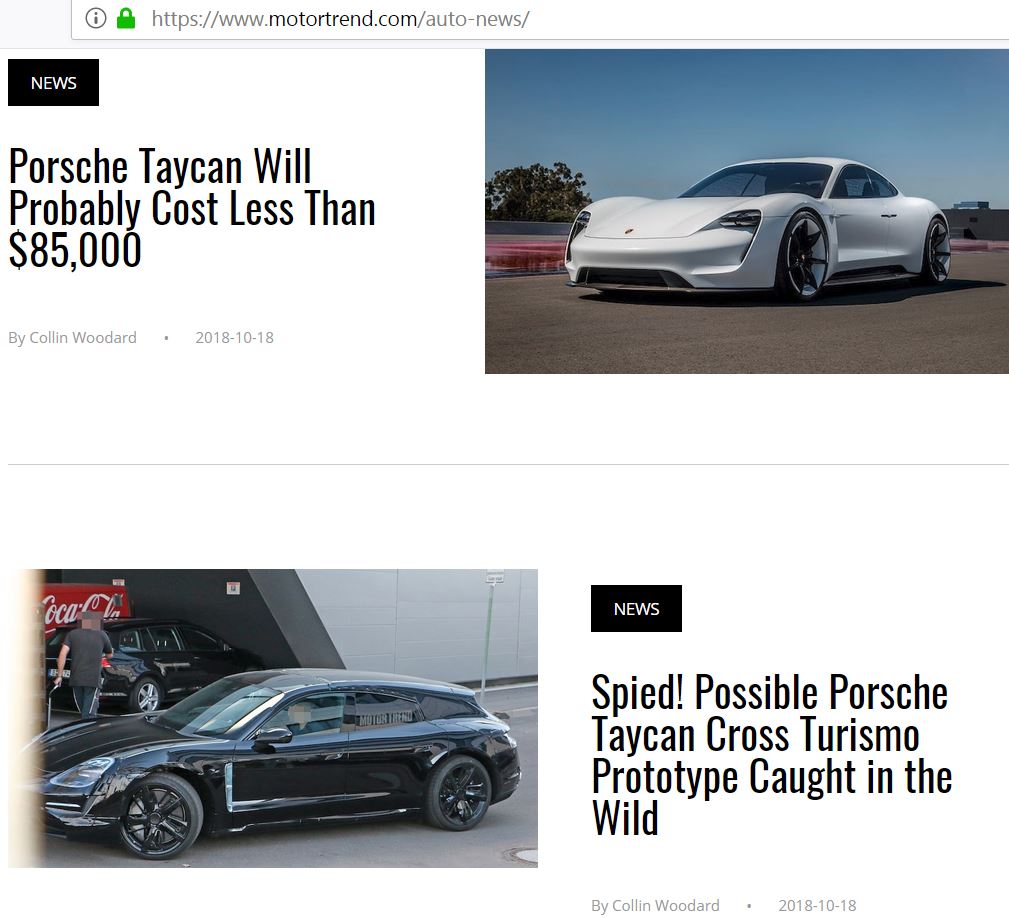This screenshot has width=1009, height=918.
Task: Click the 2018-10-18 date under the Spied article
Action: [x=817, y=906]
